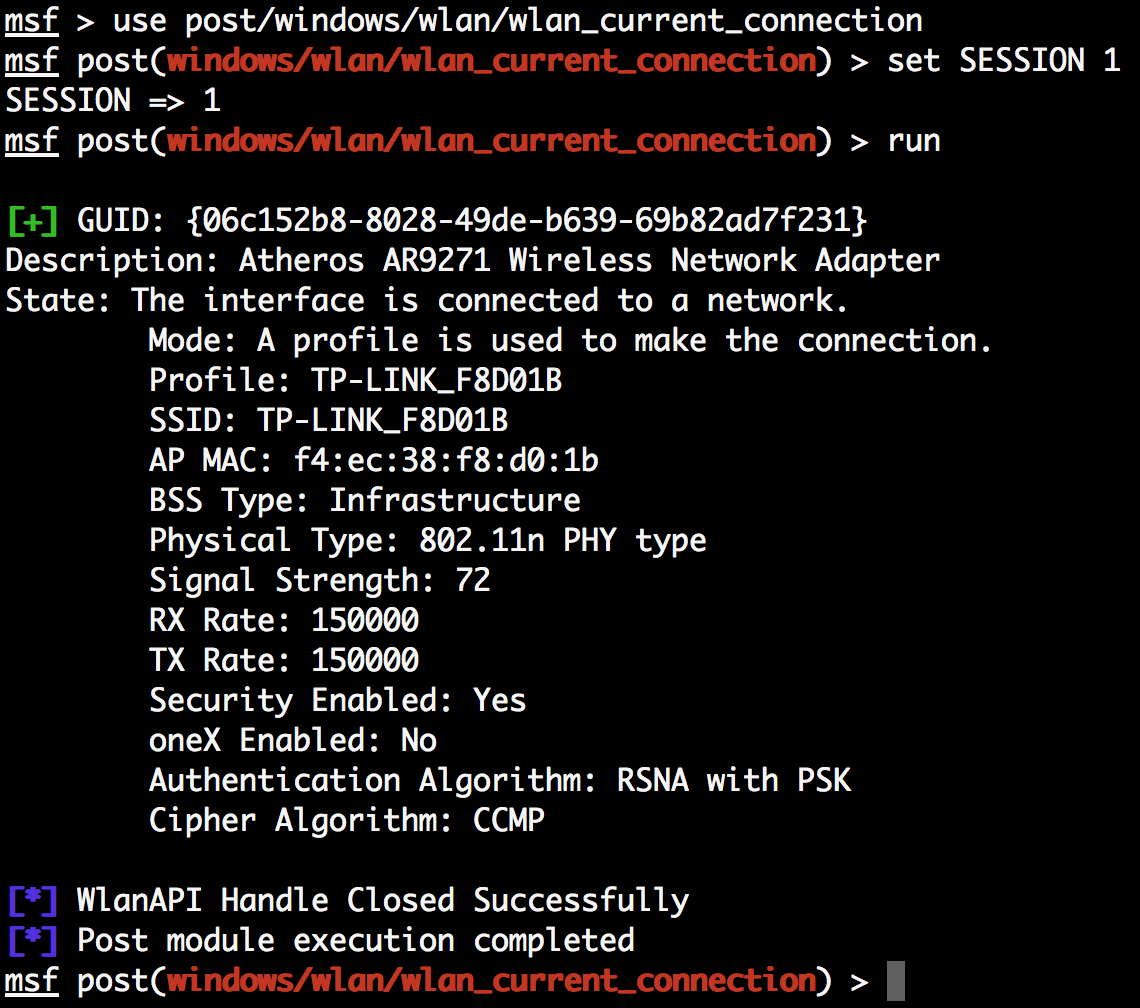Click the underlined msf prompt on the first line
The width and height of the screenshot is (1140, 1008).
(31, 20)
